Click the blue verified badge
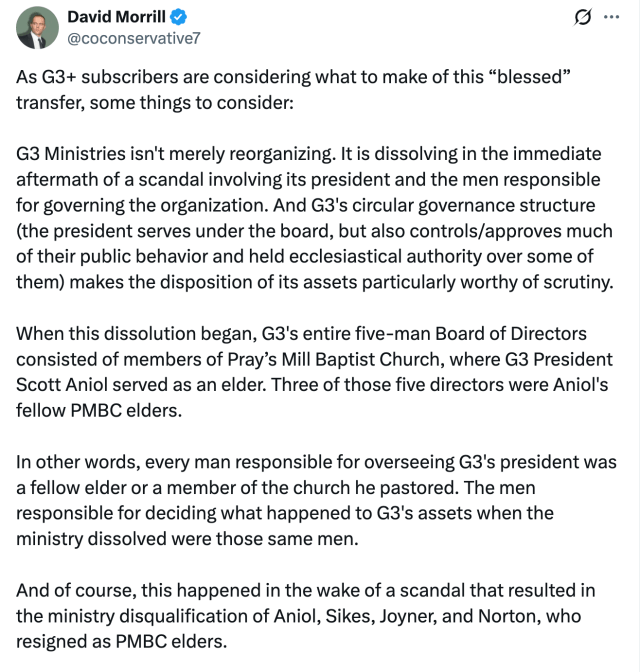 pyautogui.click(x=178, y=17)
